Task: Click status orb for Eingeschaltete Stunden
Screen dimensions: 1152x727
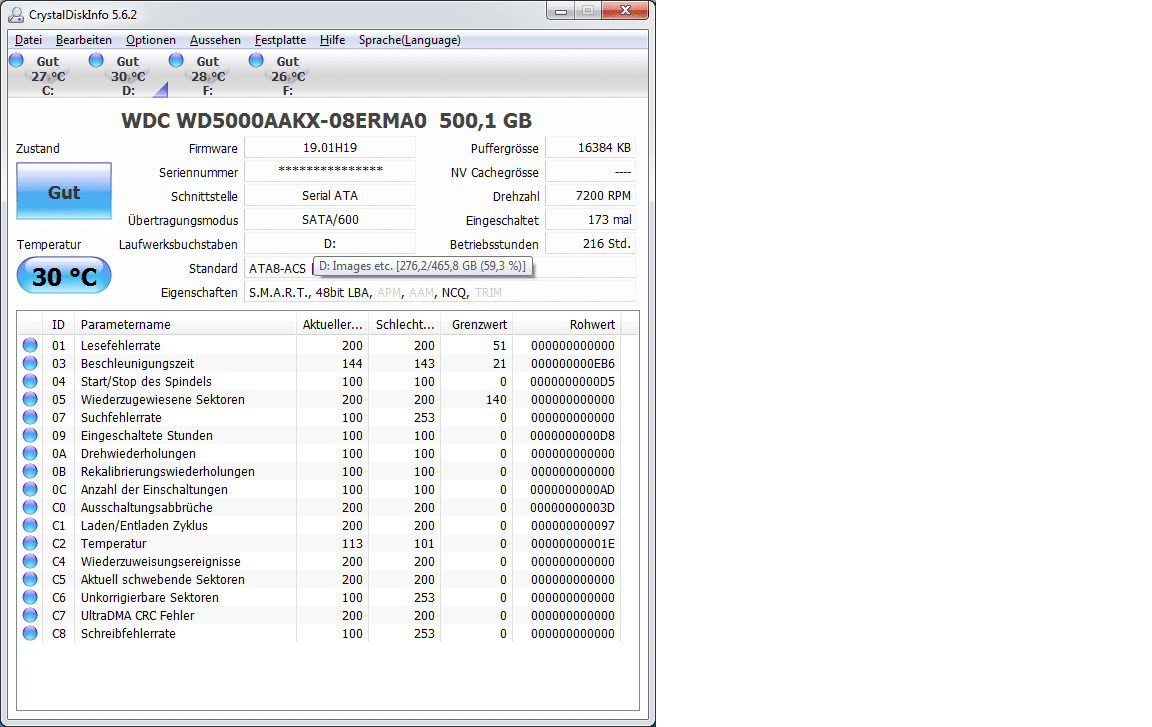Action: (x=30, y=435)
